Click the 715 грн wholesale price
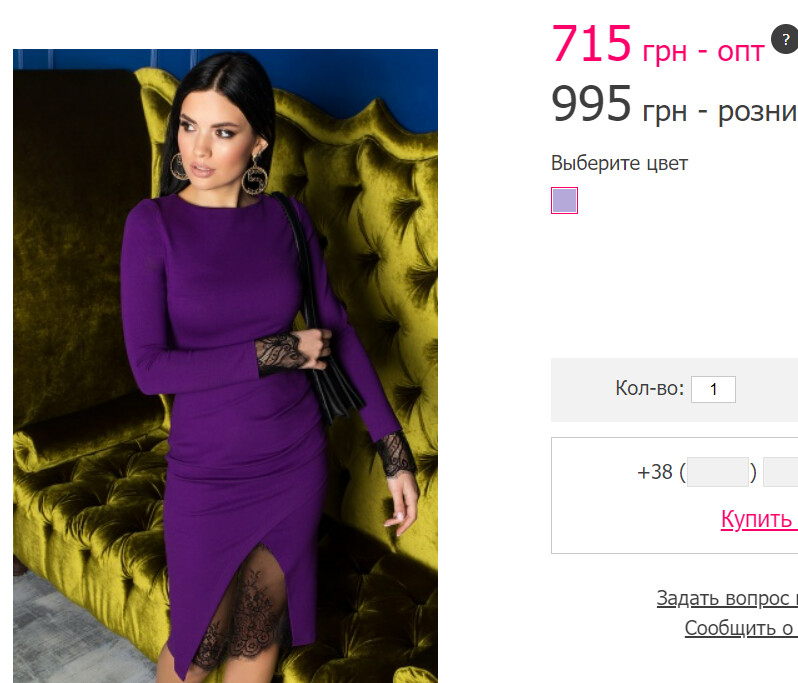 click(658, 44)
